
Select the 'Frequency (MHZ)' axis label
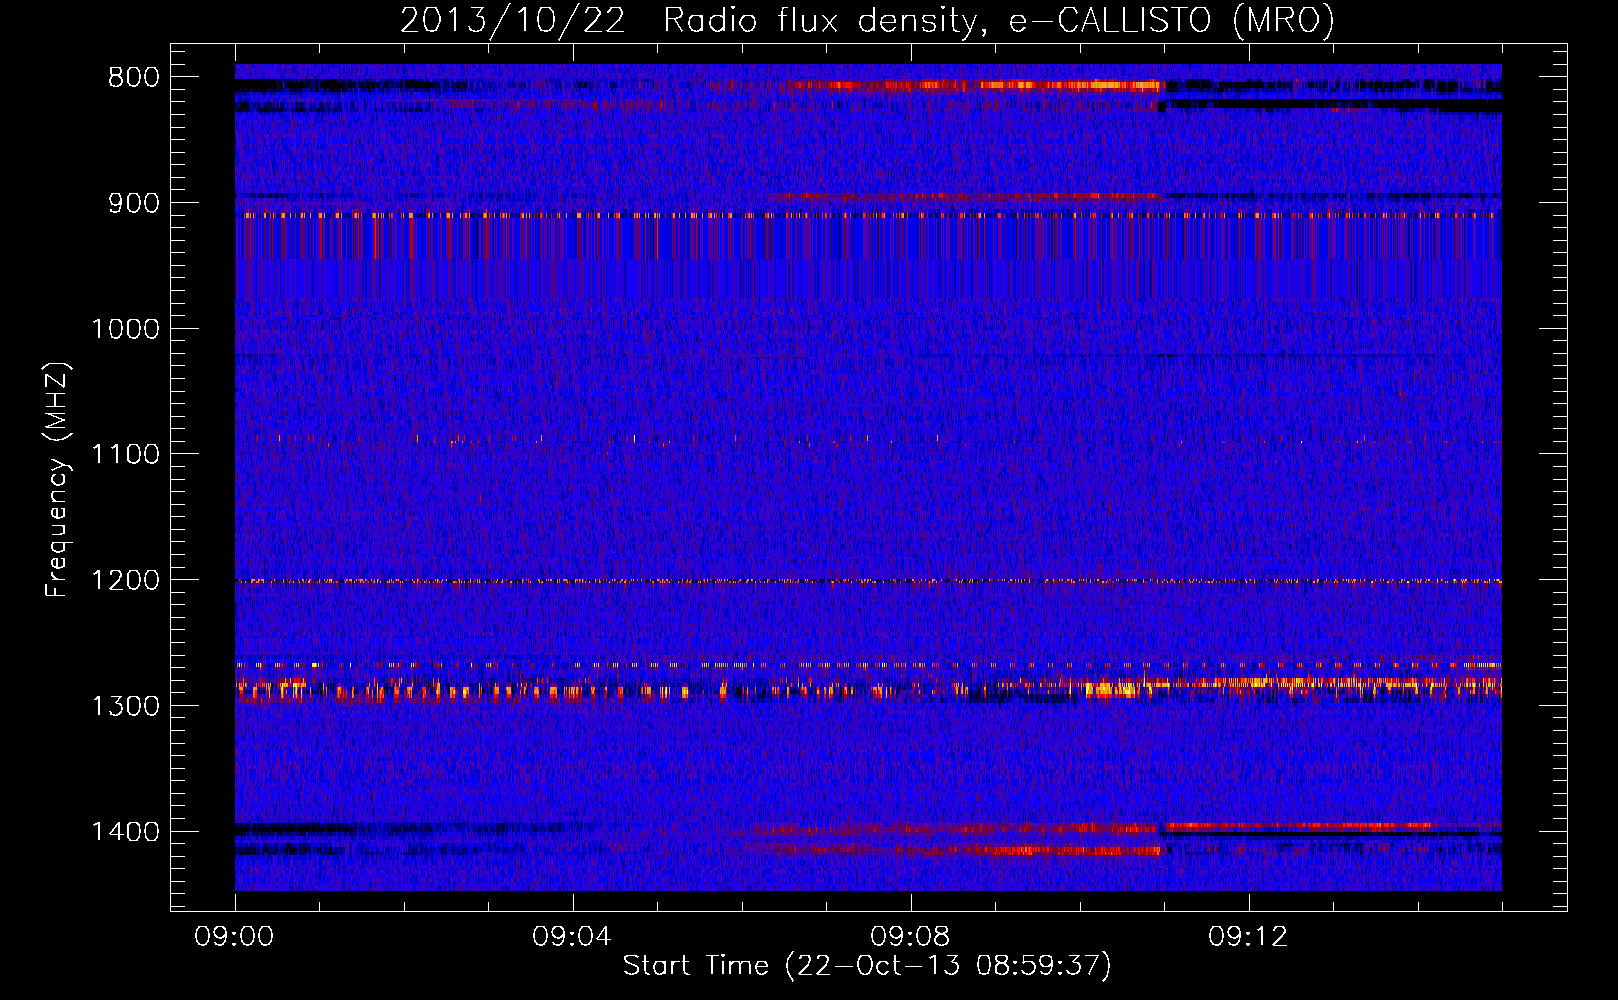point(57,480)
